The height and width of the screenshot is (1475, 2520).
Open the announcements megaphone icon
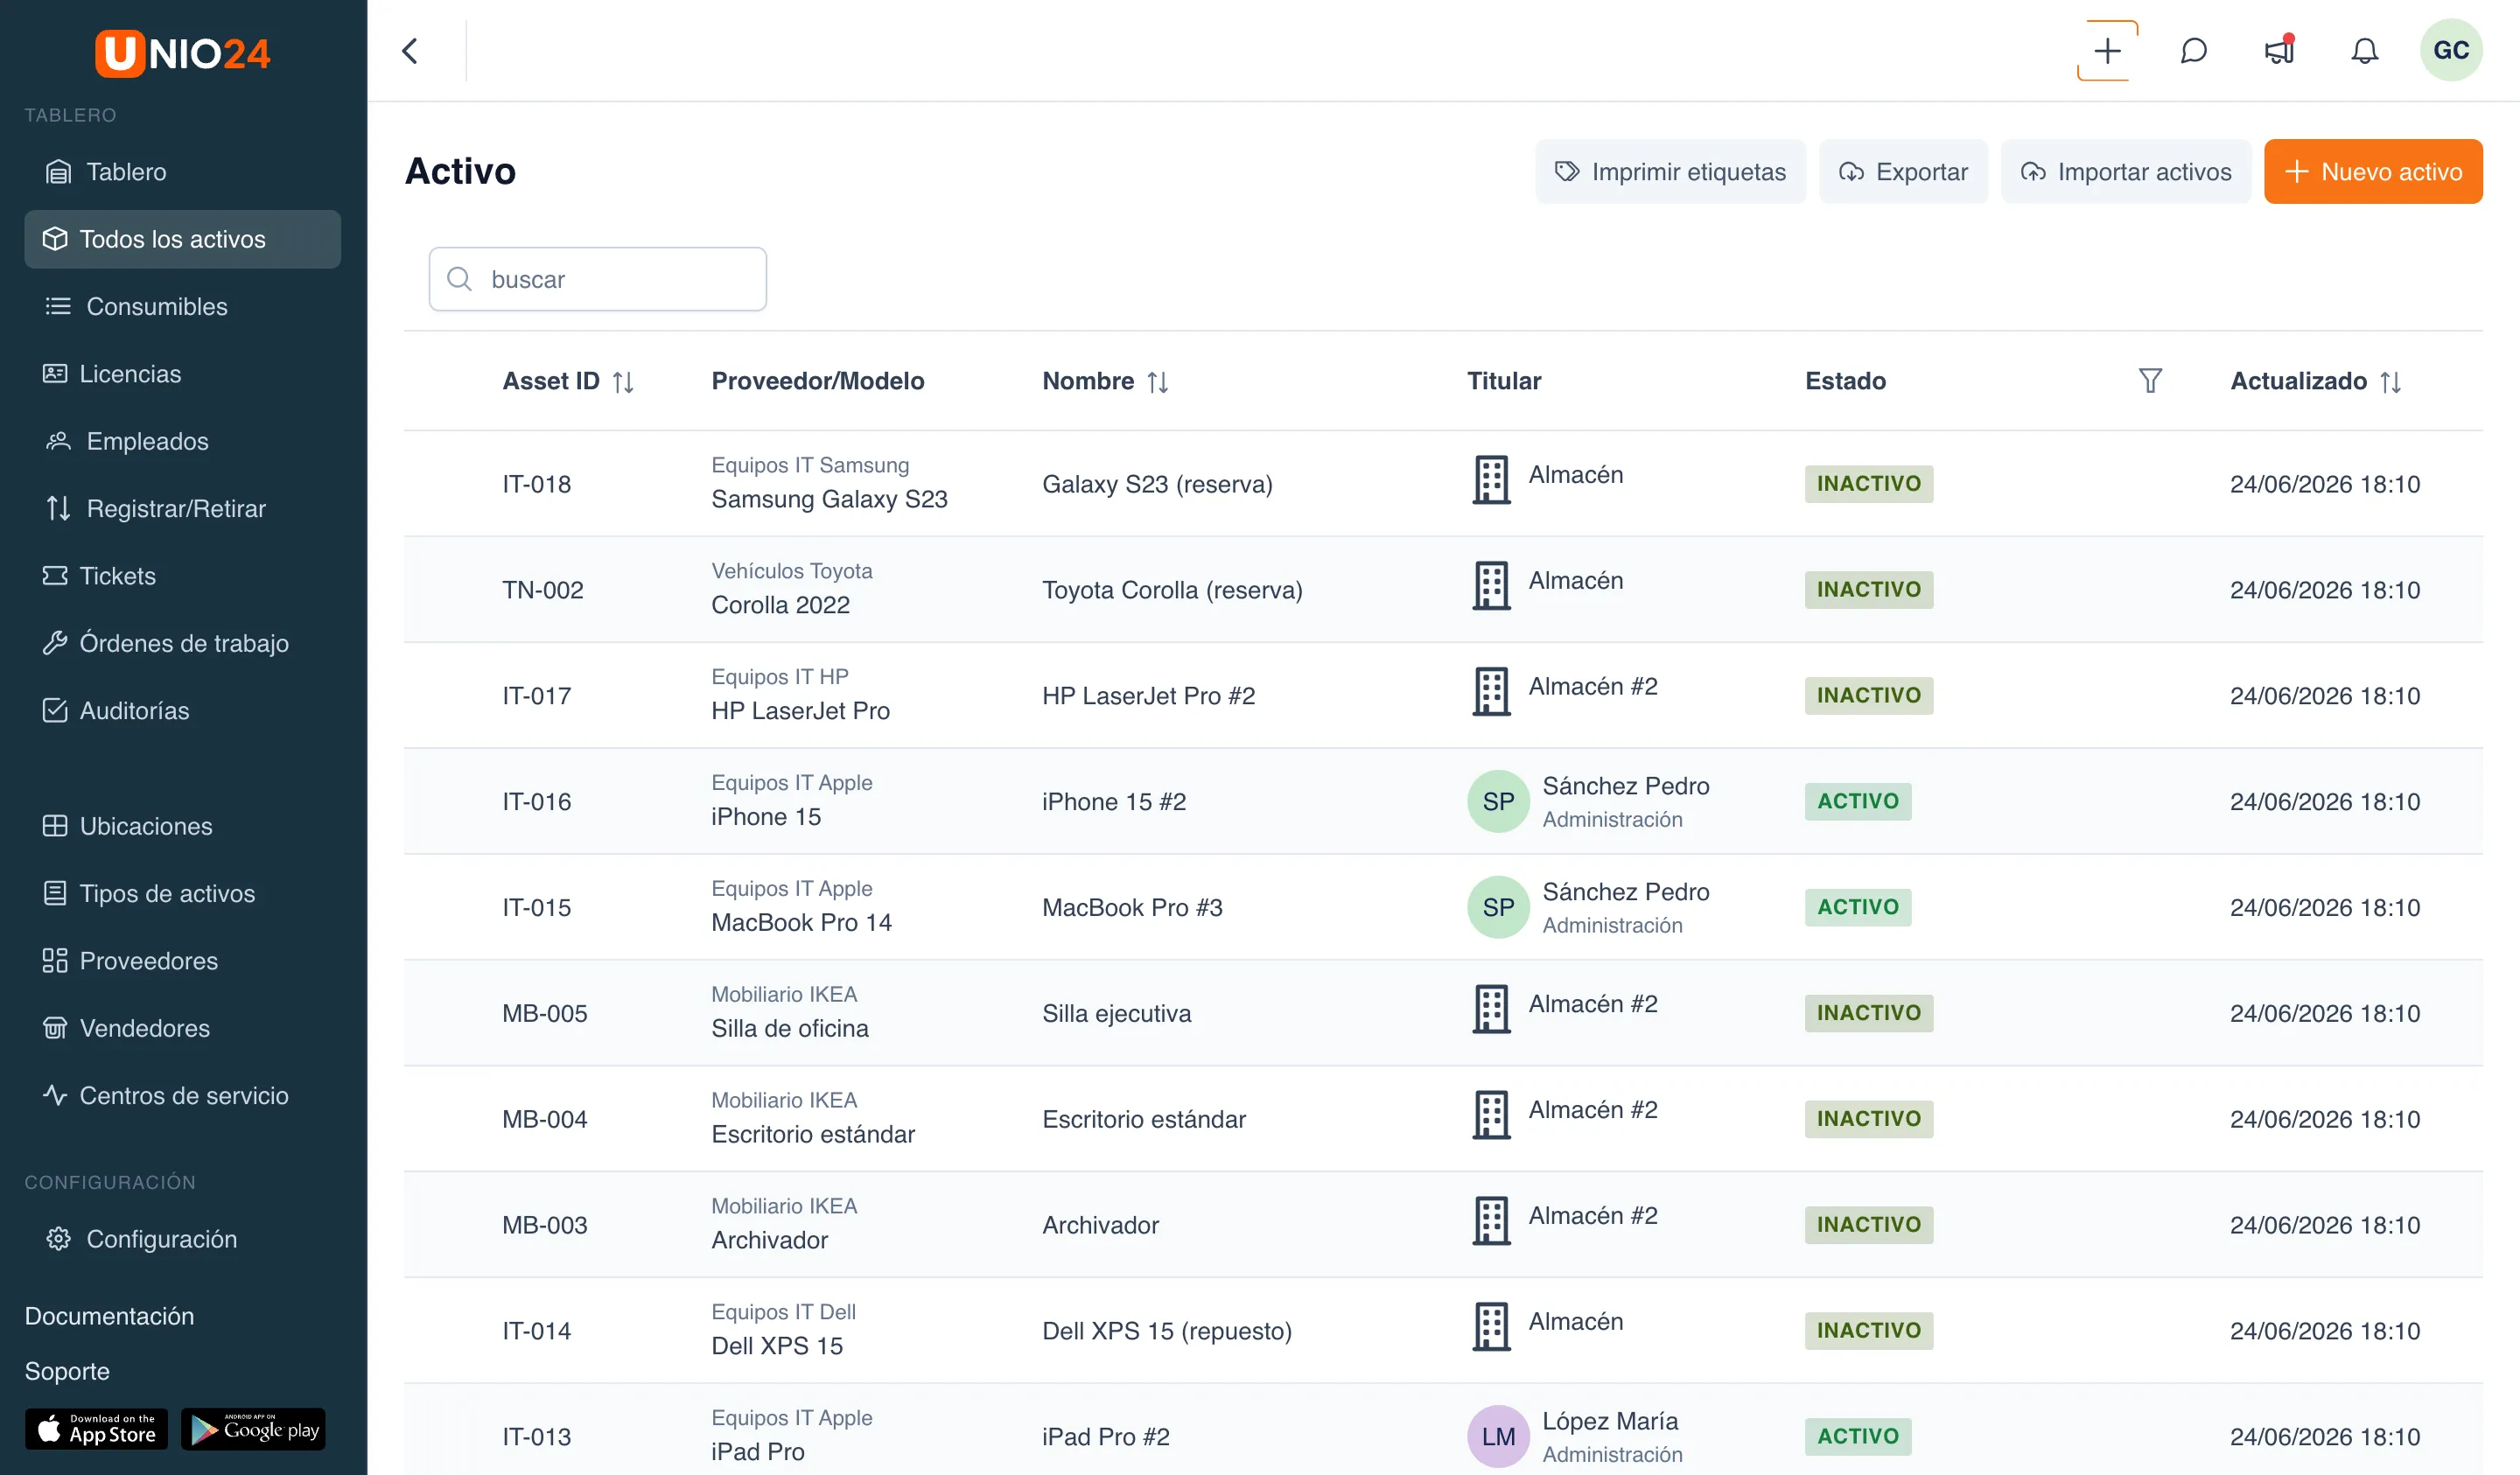2279,50
